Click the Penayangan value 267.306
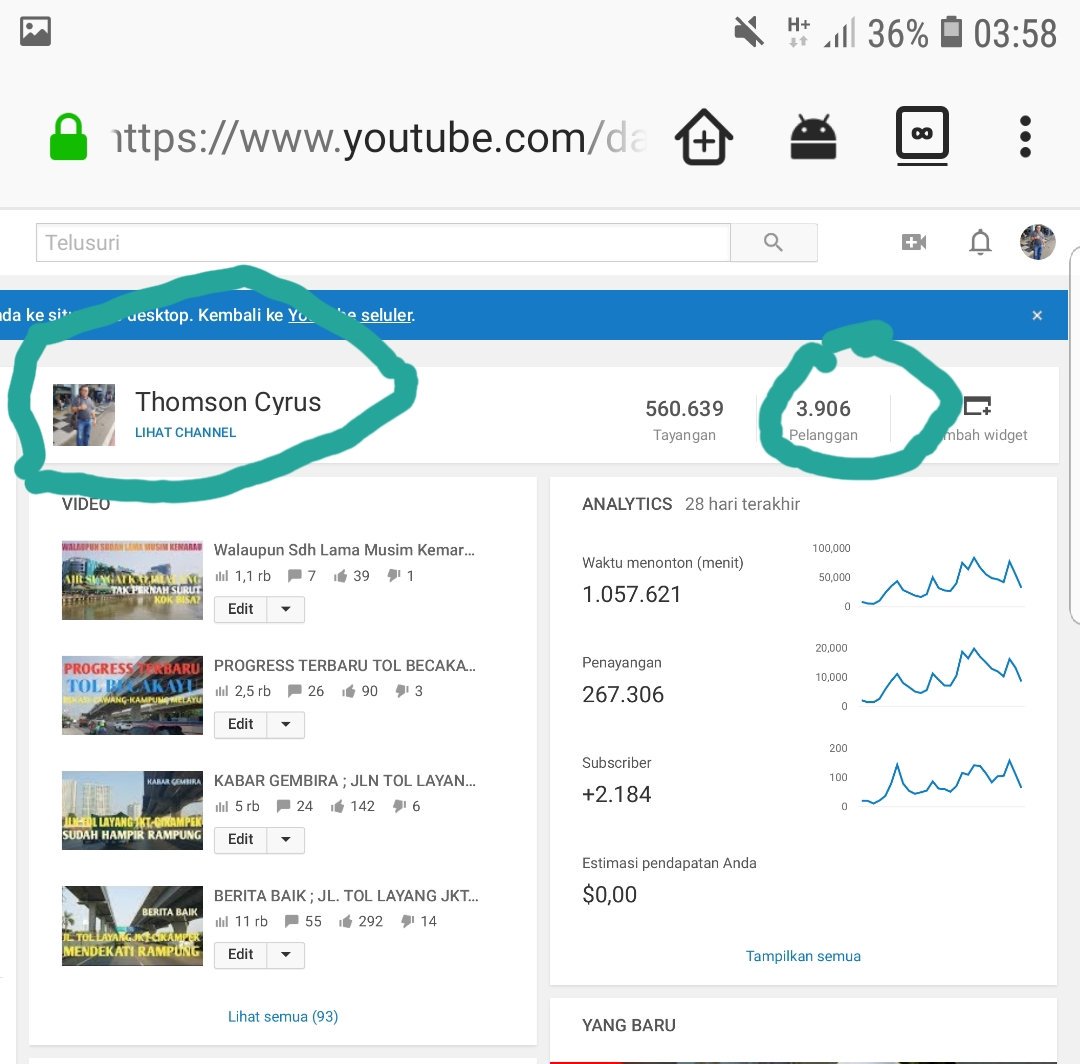The image size is (1080, 1064). click(623, 694)
